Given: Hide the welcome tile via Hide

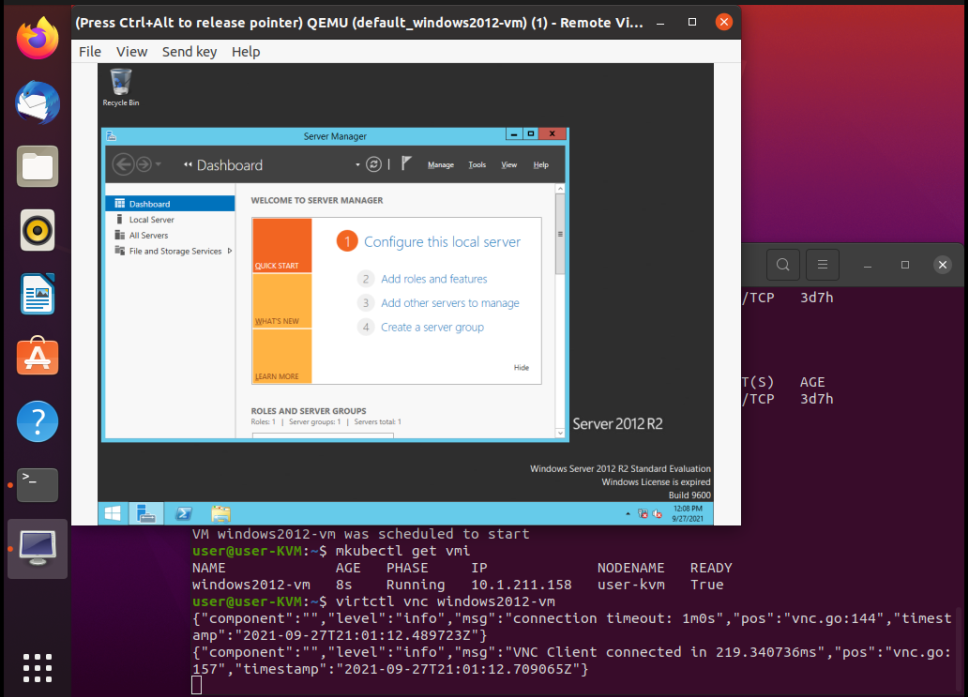Looking at the screenshot, I should click(521, 367).
